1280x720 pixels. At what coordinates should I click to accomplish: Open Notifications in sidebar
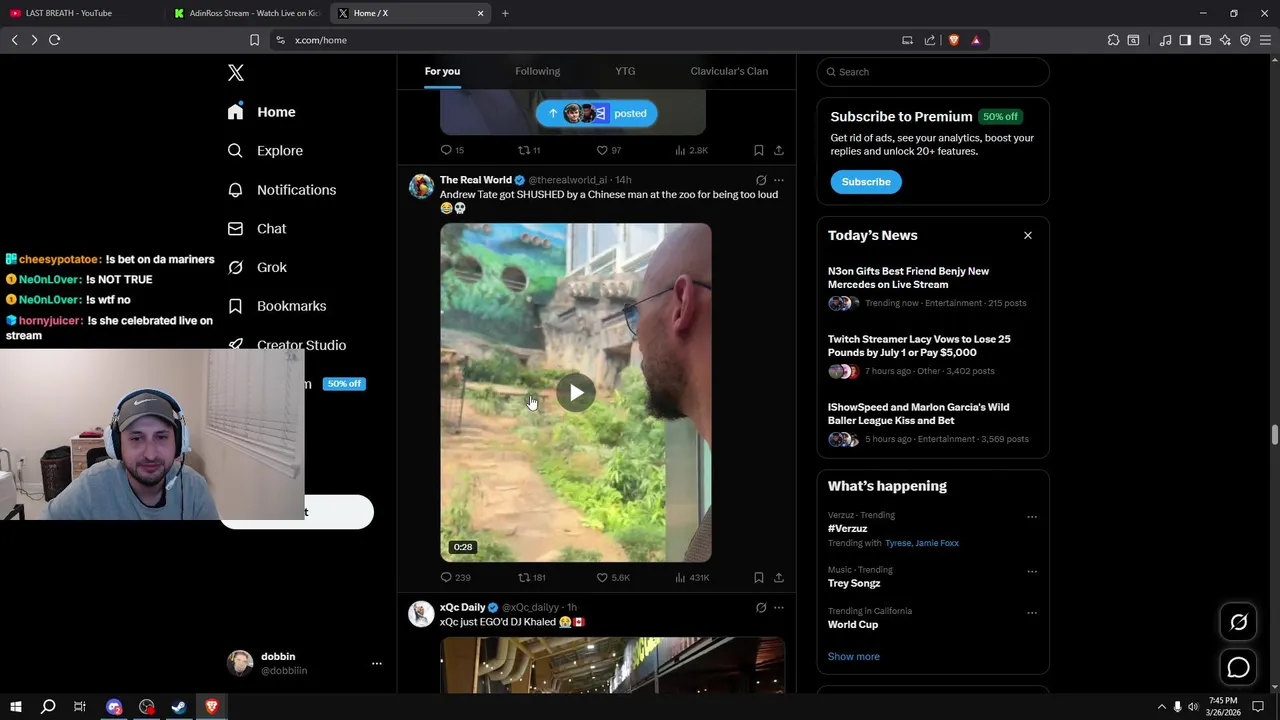pos(281,190)
